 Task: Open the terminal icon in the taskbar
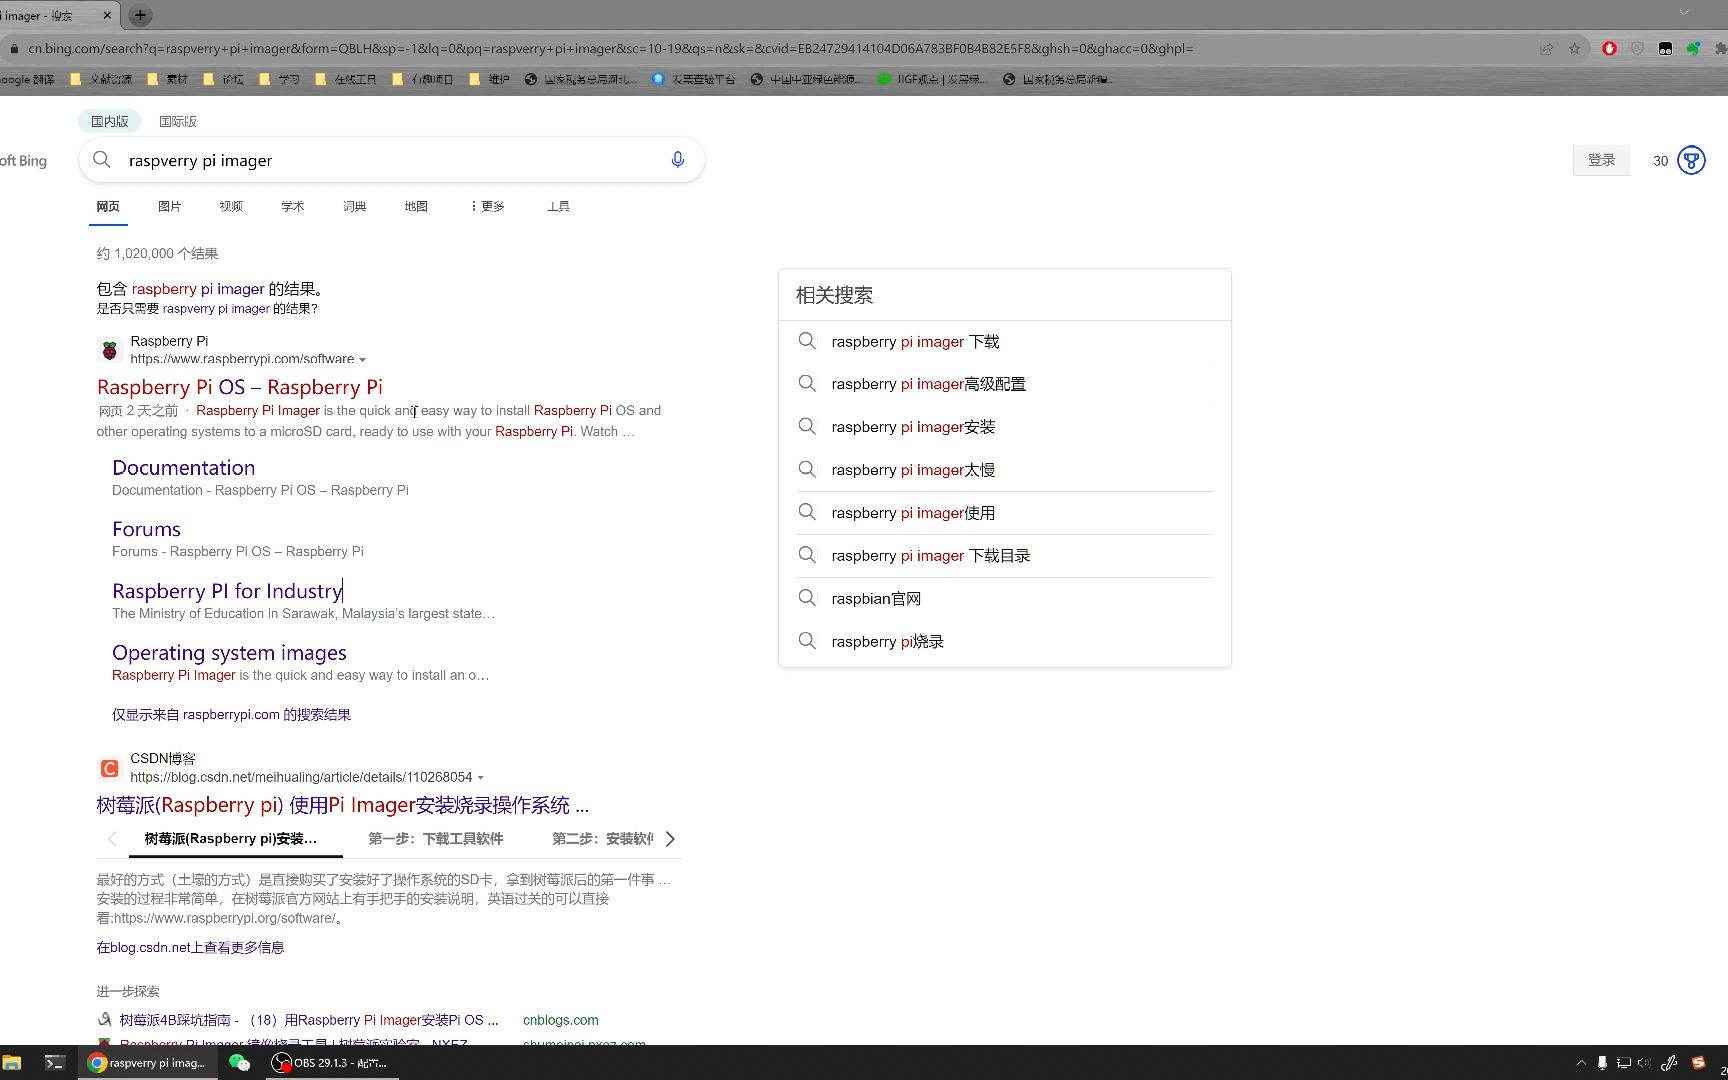(x=55, y=1062)
